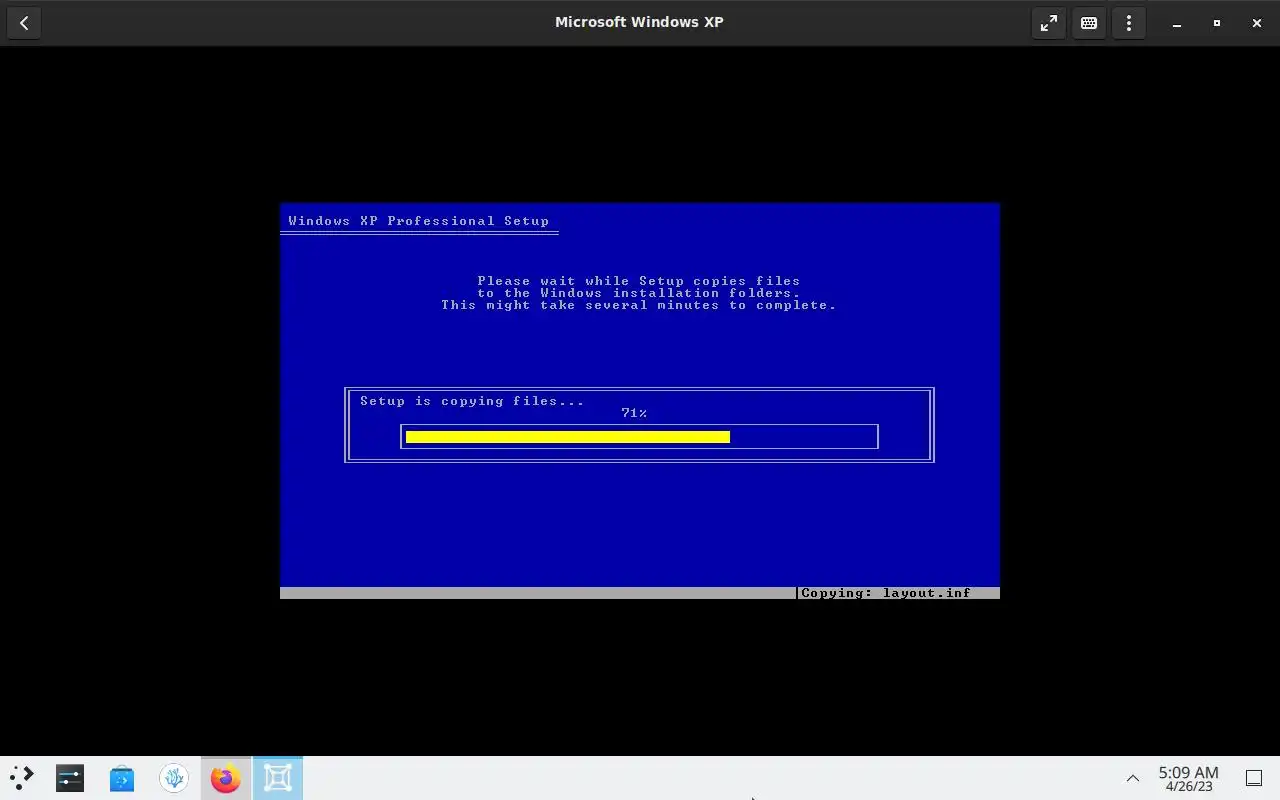Screen dimensions: 1280x800
Task: Enter fullscreen mode for the VM
Action: [x=1049, y=22]
